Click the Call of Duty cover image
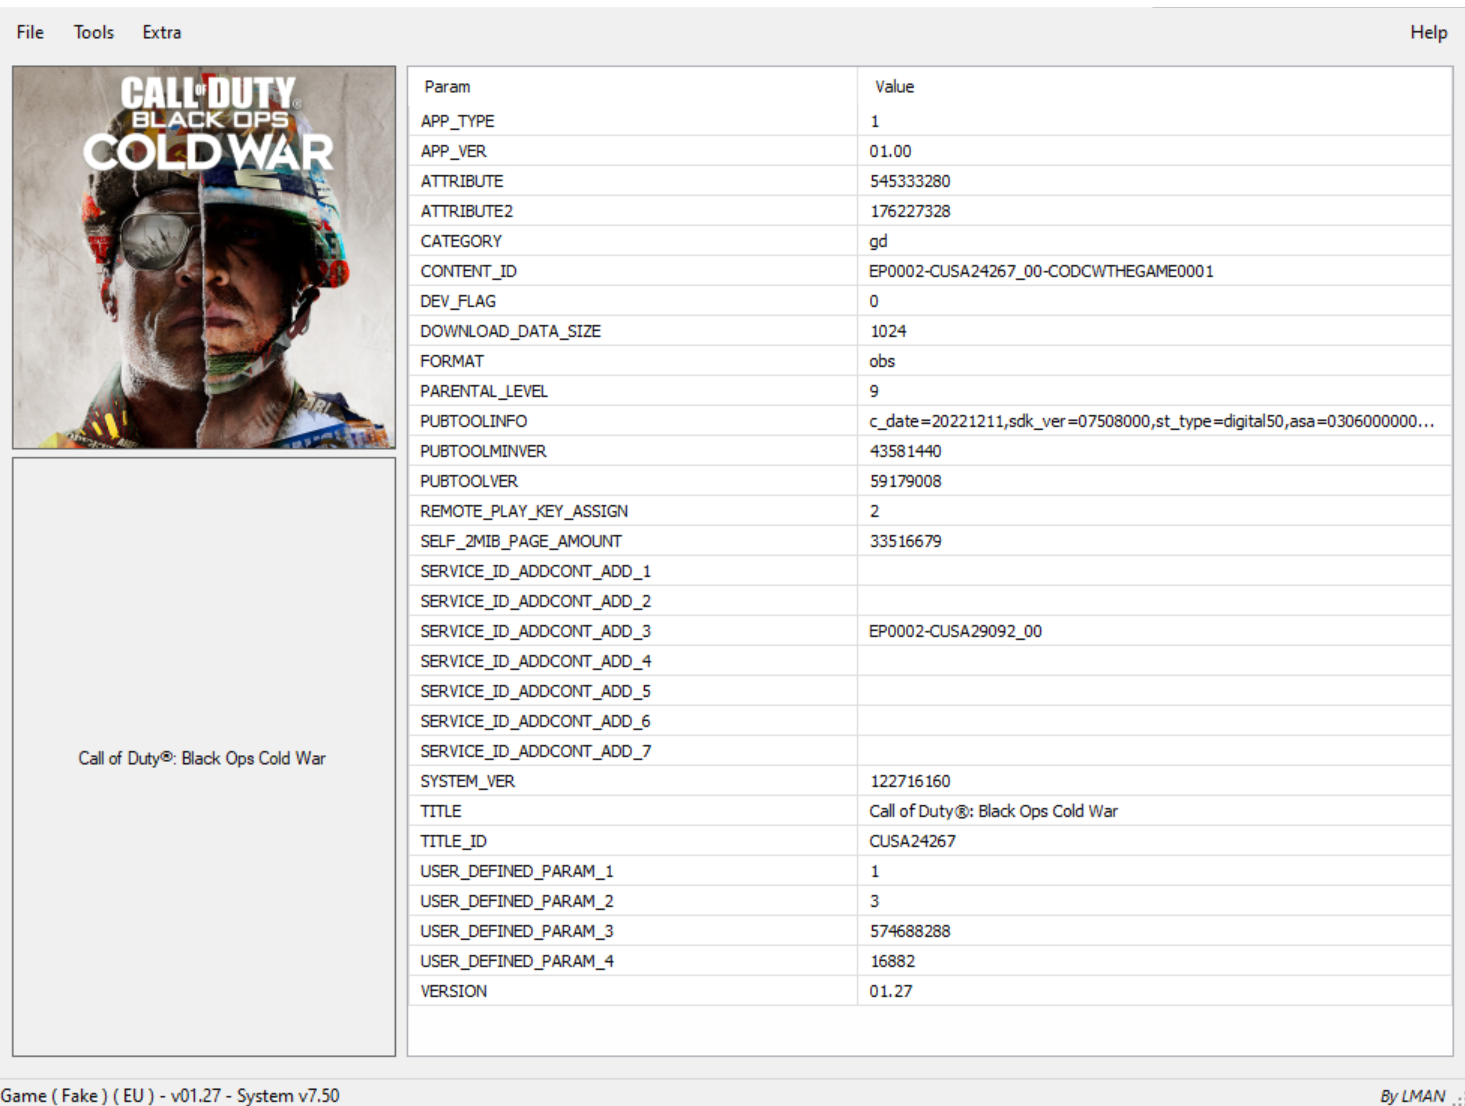This screenshot has width=1465, height=1106. (204, 257)
